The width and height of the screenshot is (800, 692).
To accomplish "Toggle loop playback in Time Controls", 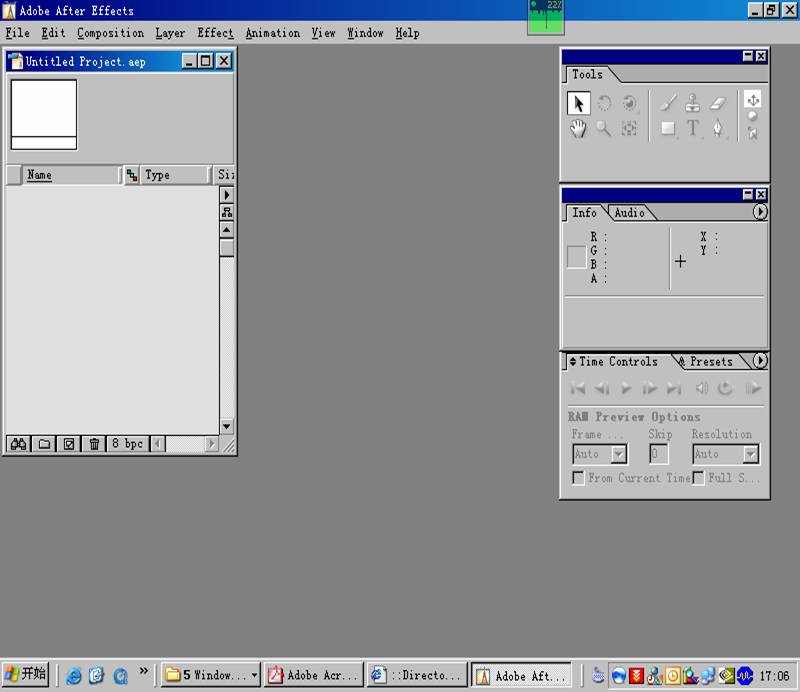I will pyautogui.click(x=725, y=389).
